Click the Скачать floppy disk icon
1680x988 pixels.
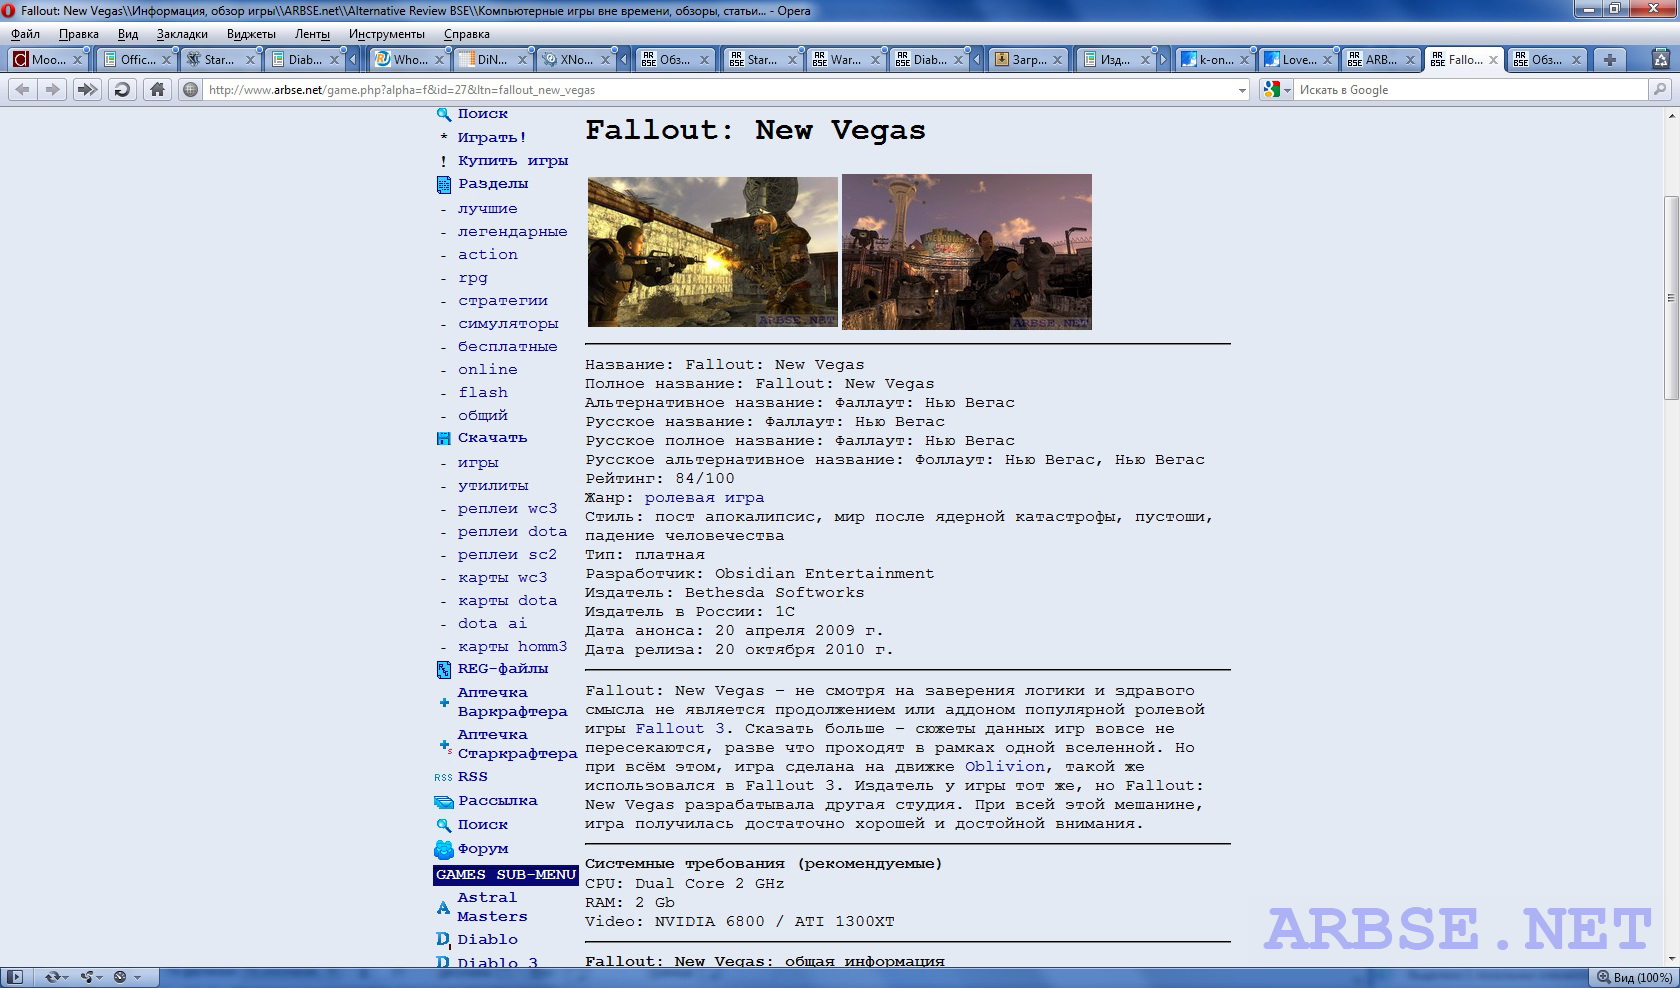click(444, 439)
